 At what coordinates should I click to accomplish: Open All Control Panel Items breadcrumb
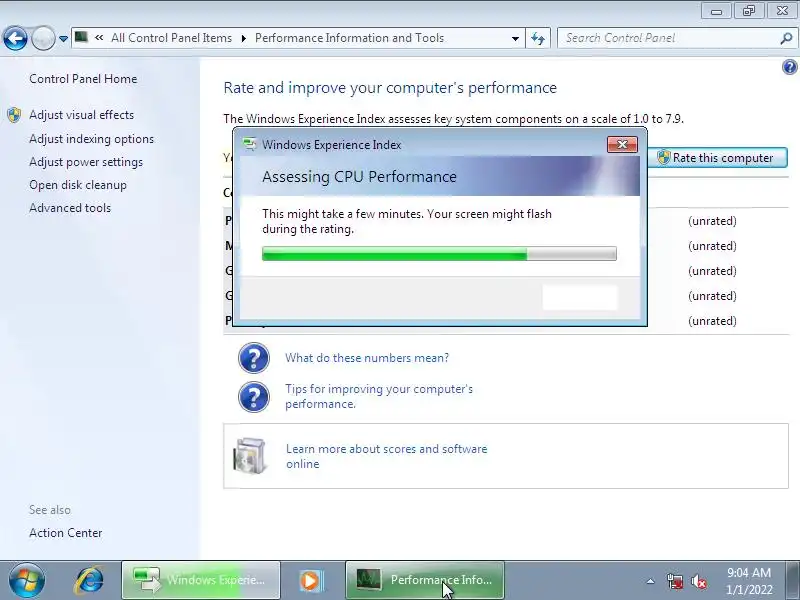click(171, 38)
